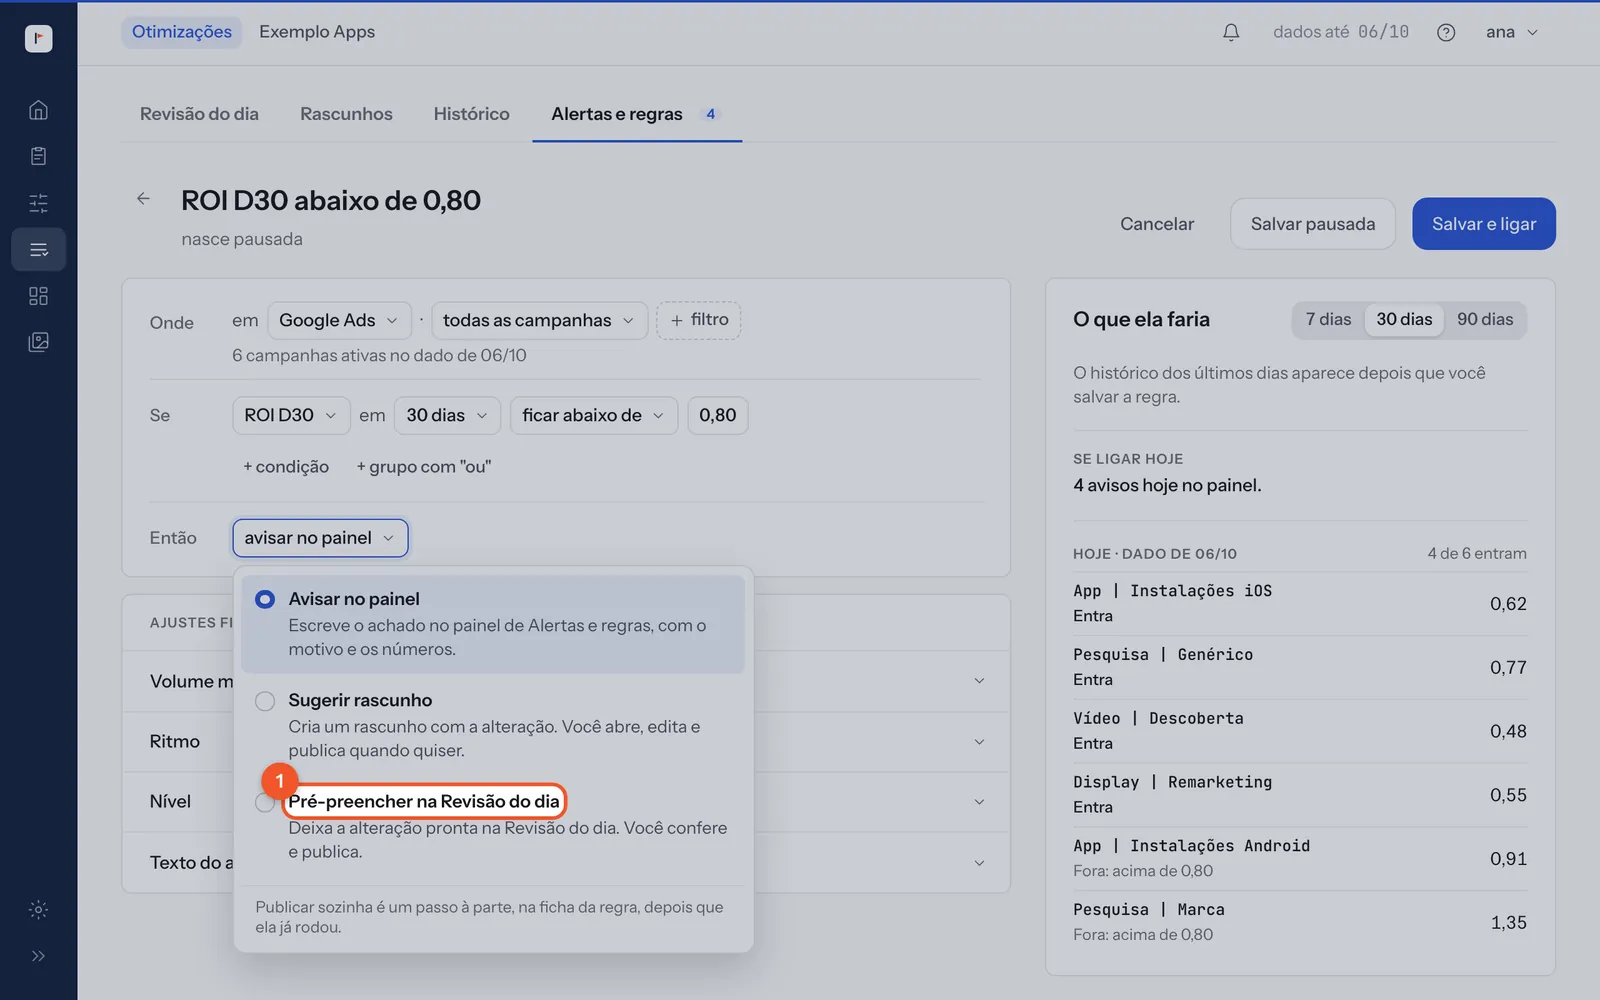Close the avisar no painel dropdown
This screenshot has width=1600, height=1000.
pos(320,538)
